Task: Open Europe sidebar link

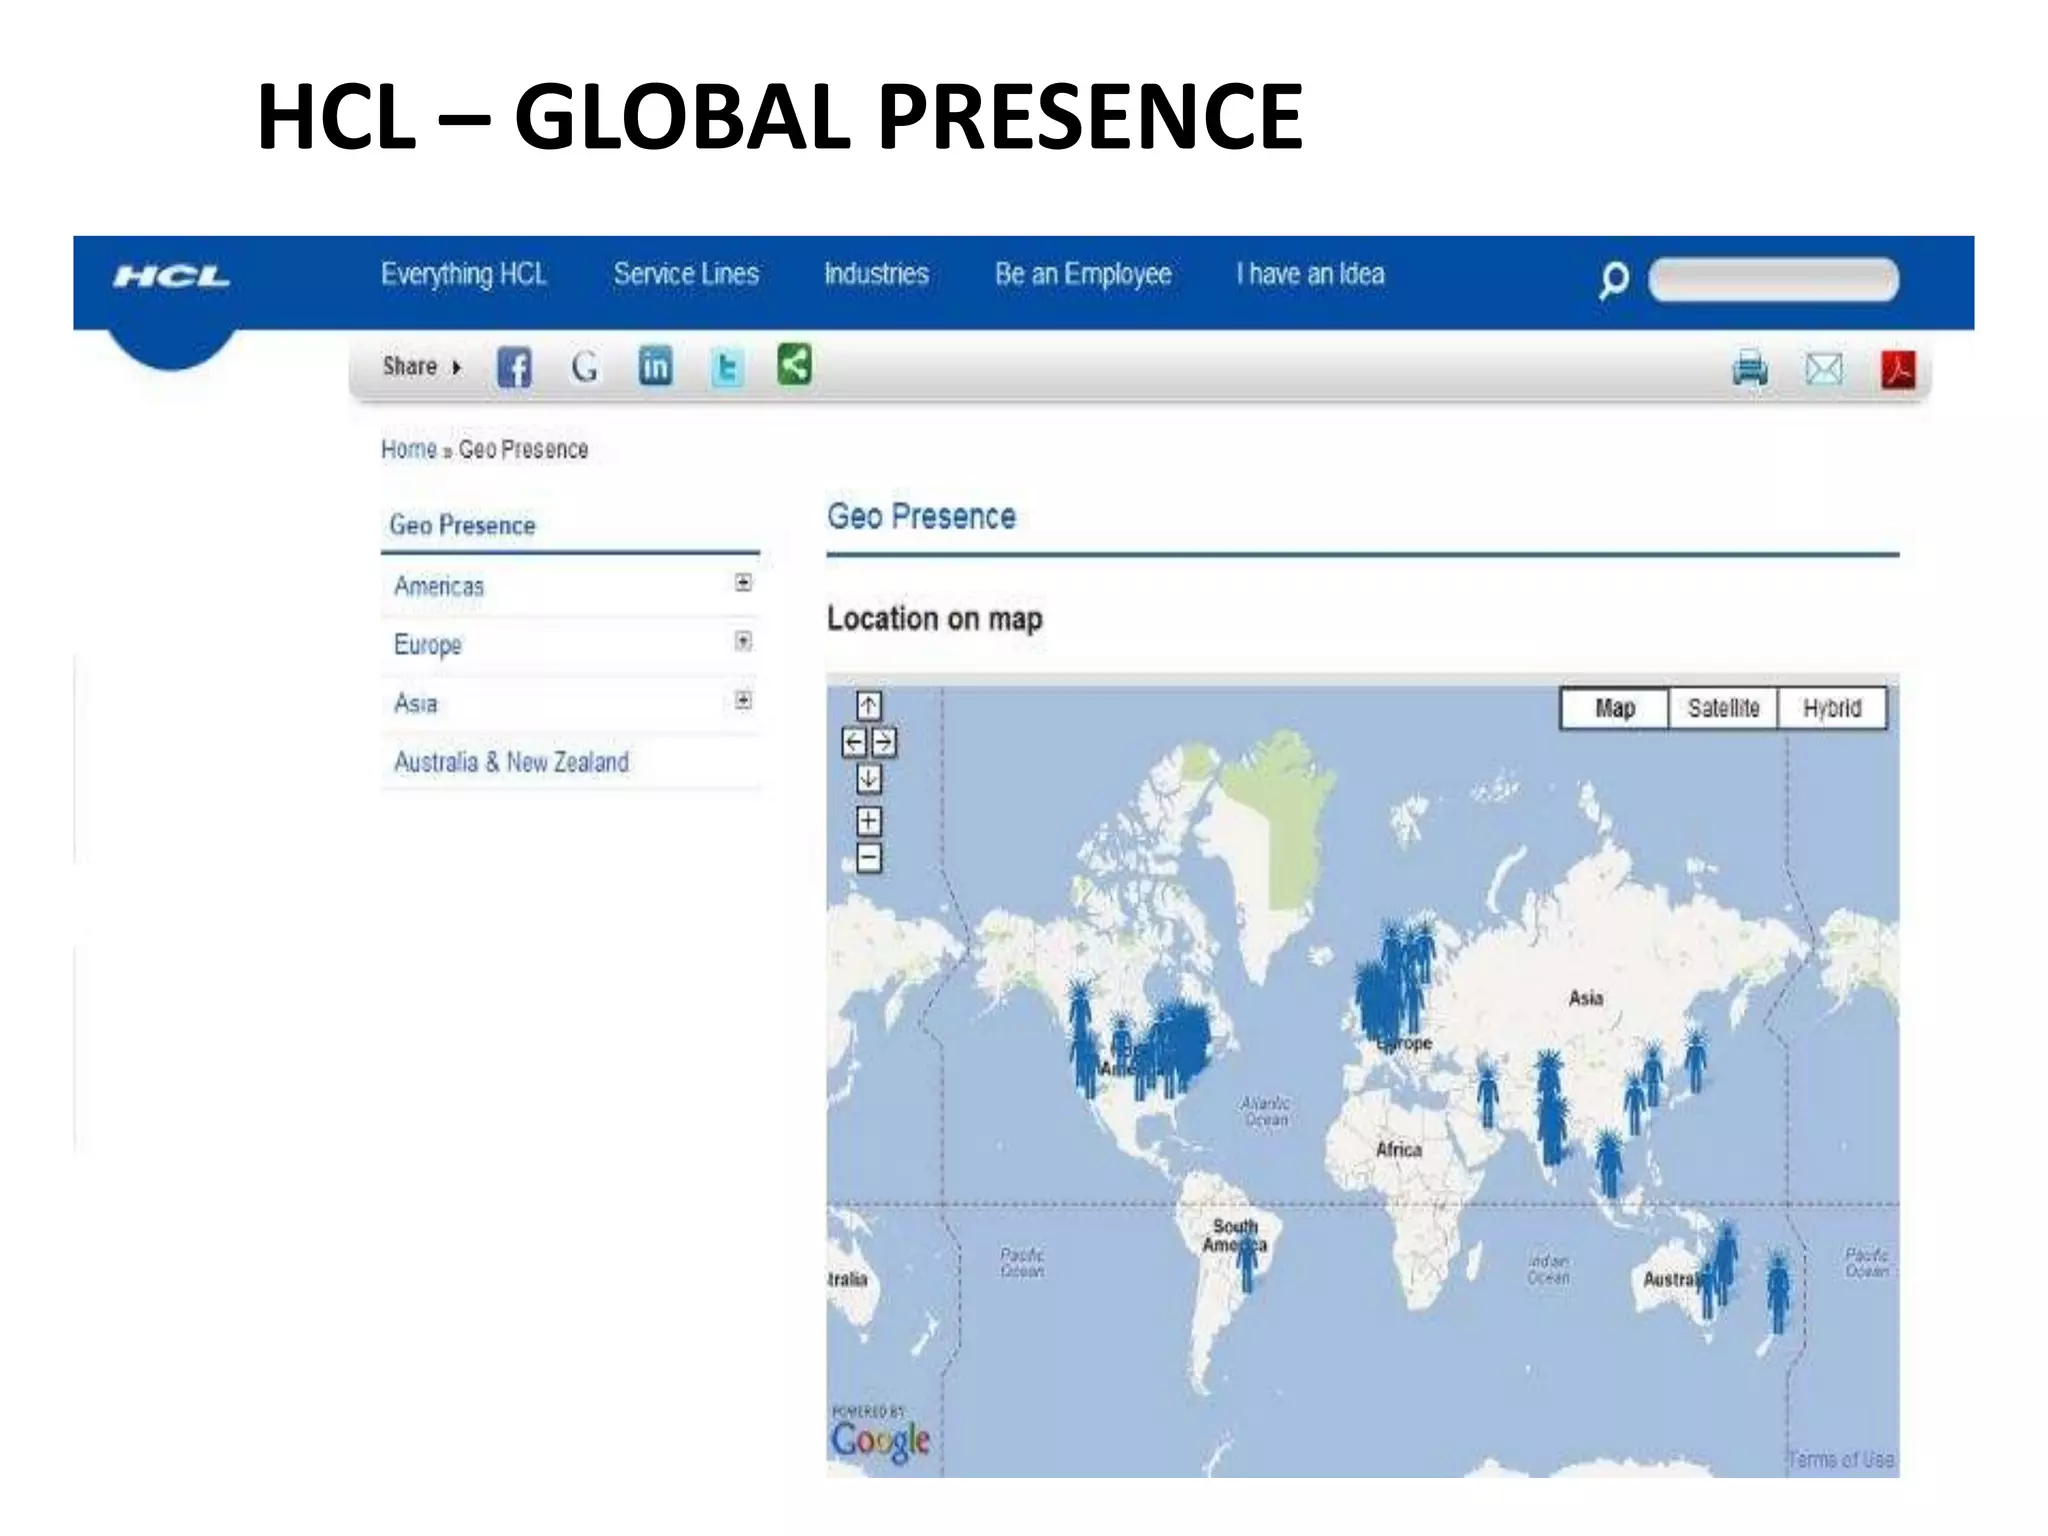Action: pyautogui.click(x=428, y=645)
